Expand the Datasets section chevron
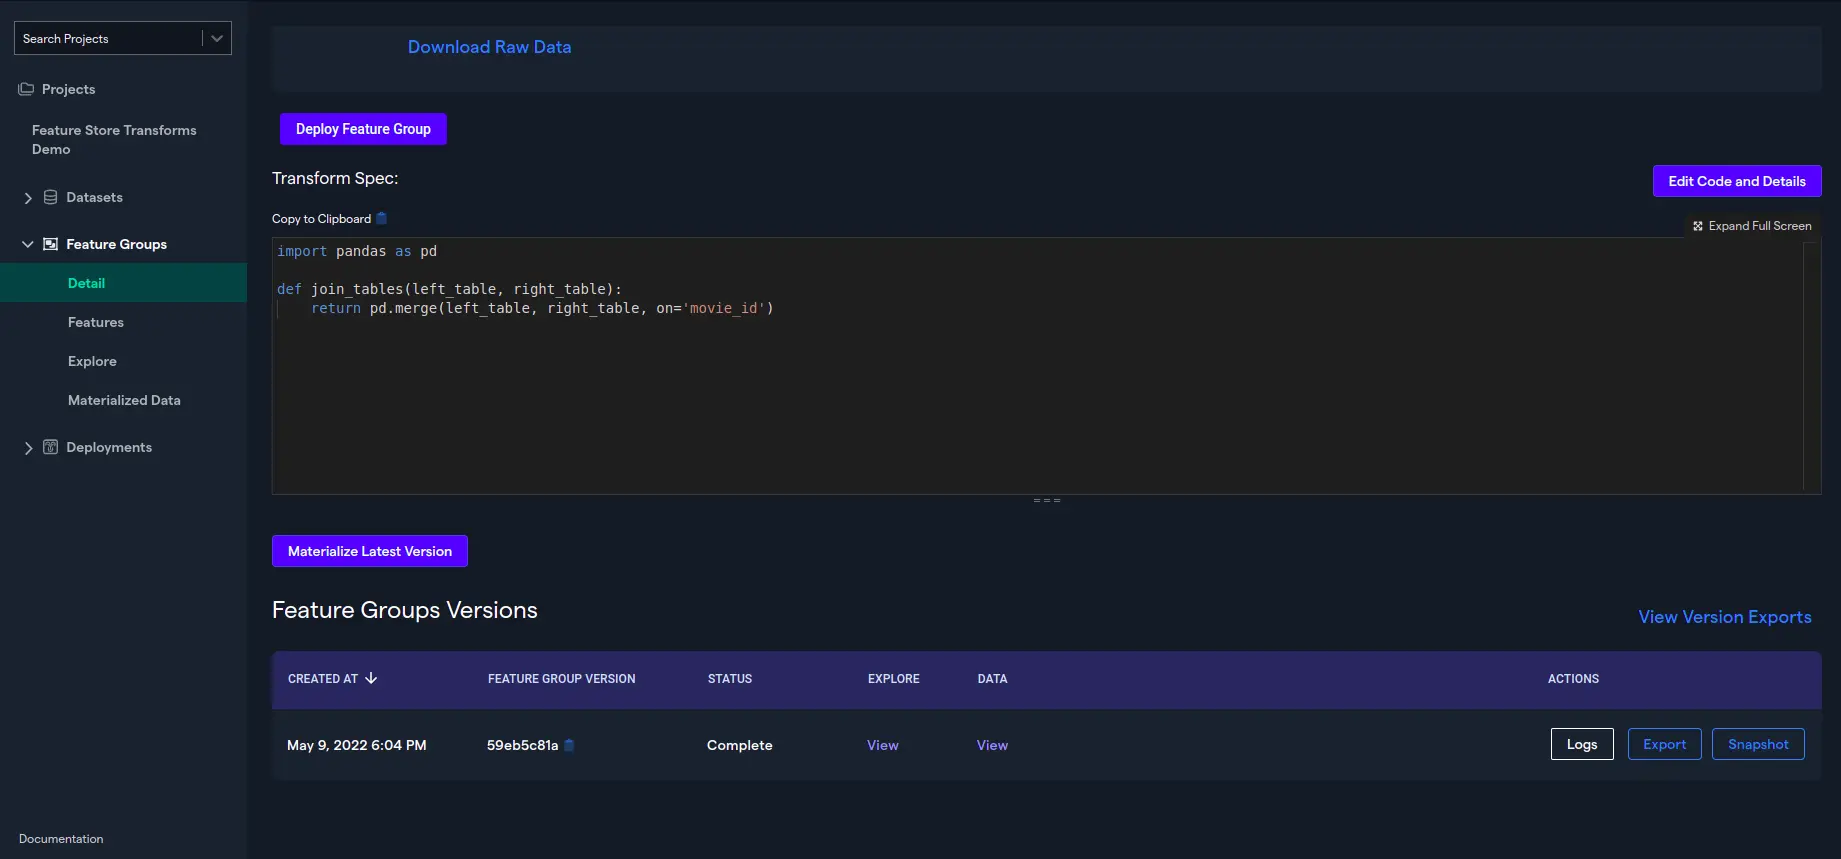 click(x=28, y=198)
